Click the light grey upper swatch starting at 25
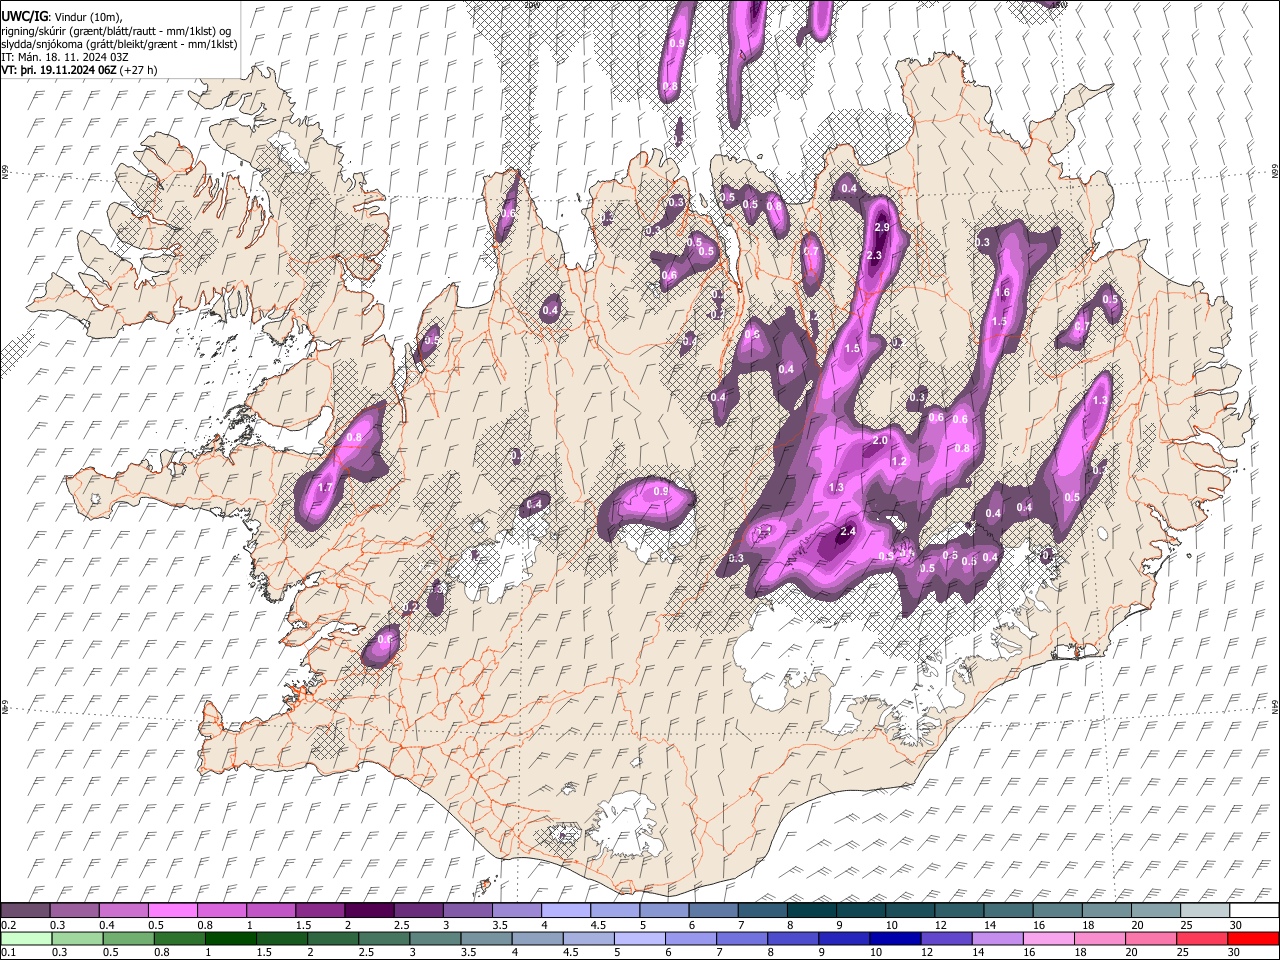This screenshot has width=1280, height=960. click(1205, 910)
